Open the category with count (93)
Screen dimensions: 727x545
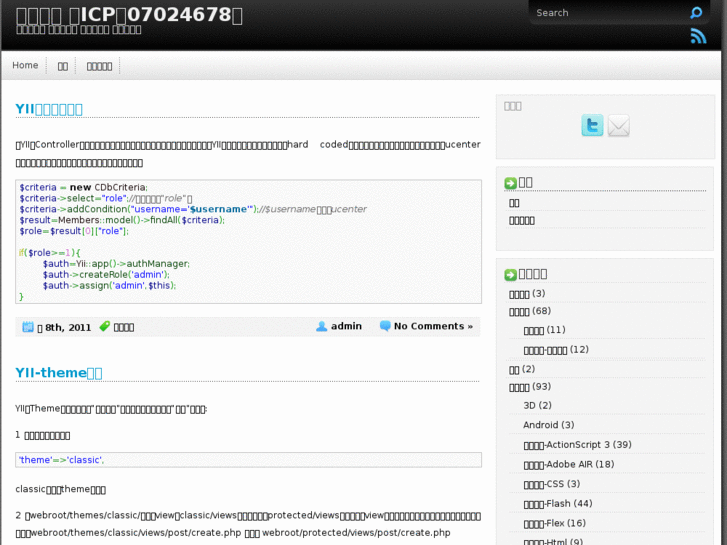click(530, 387)
